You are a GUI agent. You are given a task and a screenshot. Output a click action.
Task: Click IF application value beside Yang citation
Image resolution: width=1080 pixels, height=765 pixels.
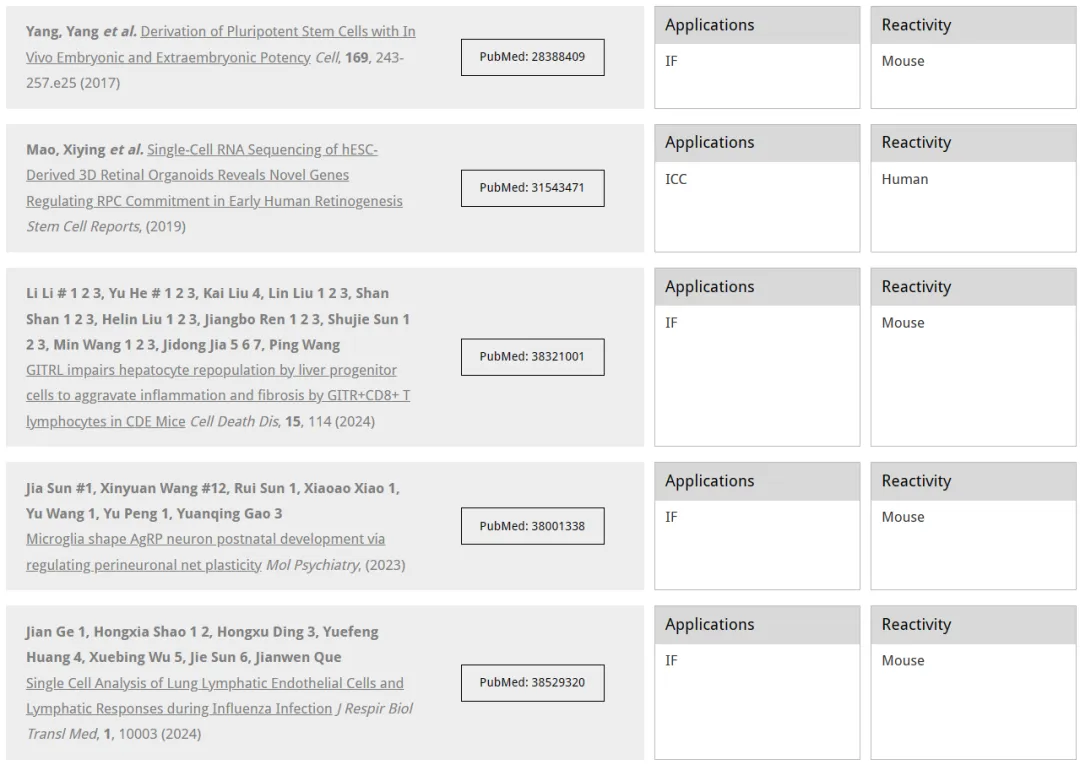671,62
